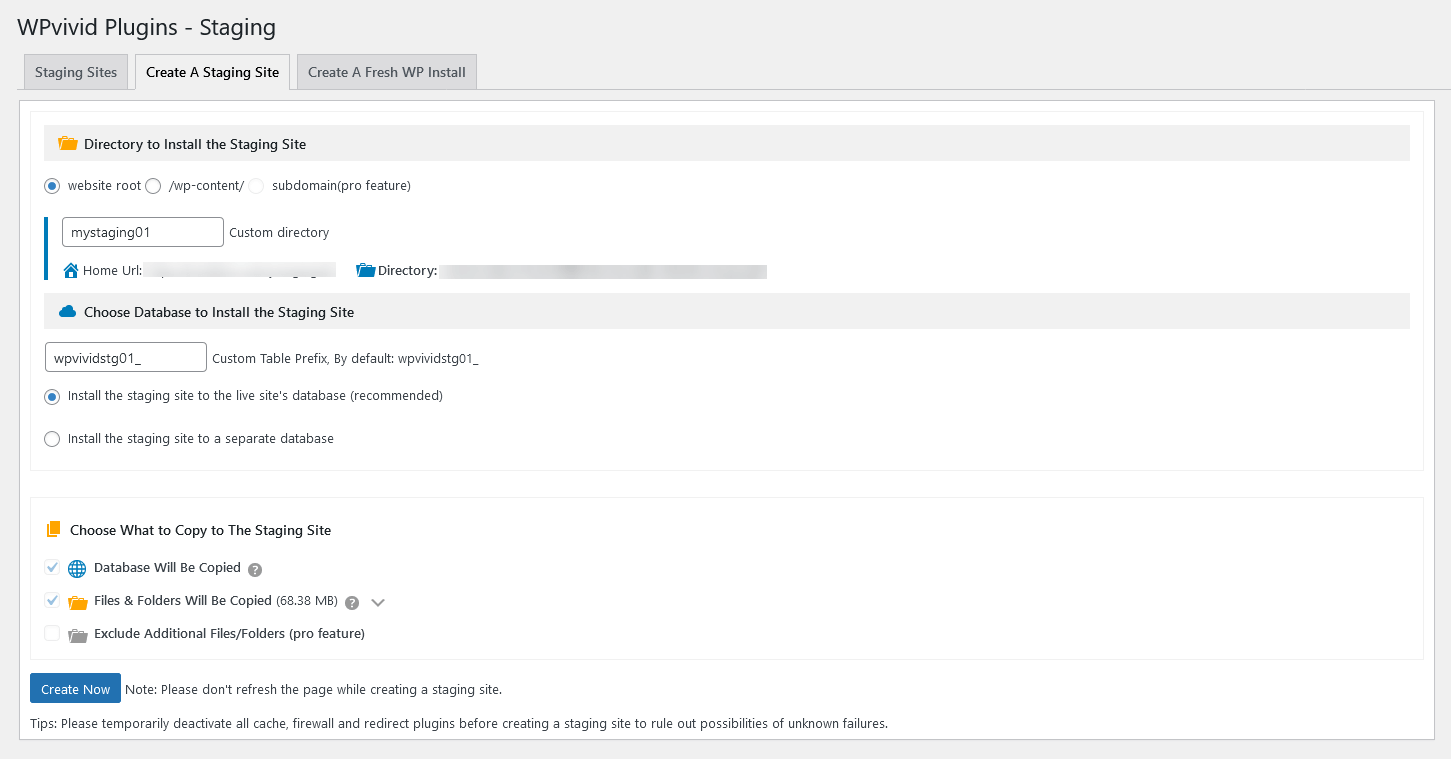Screen dimensions: 1451x759
Task: Choose install to a separate database option
Action: pyautogui.click(x=52, y=439)
